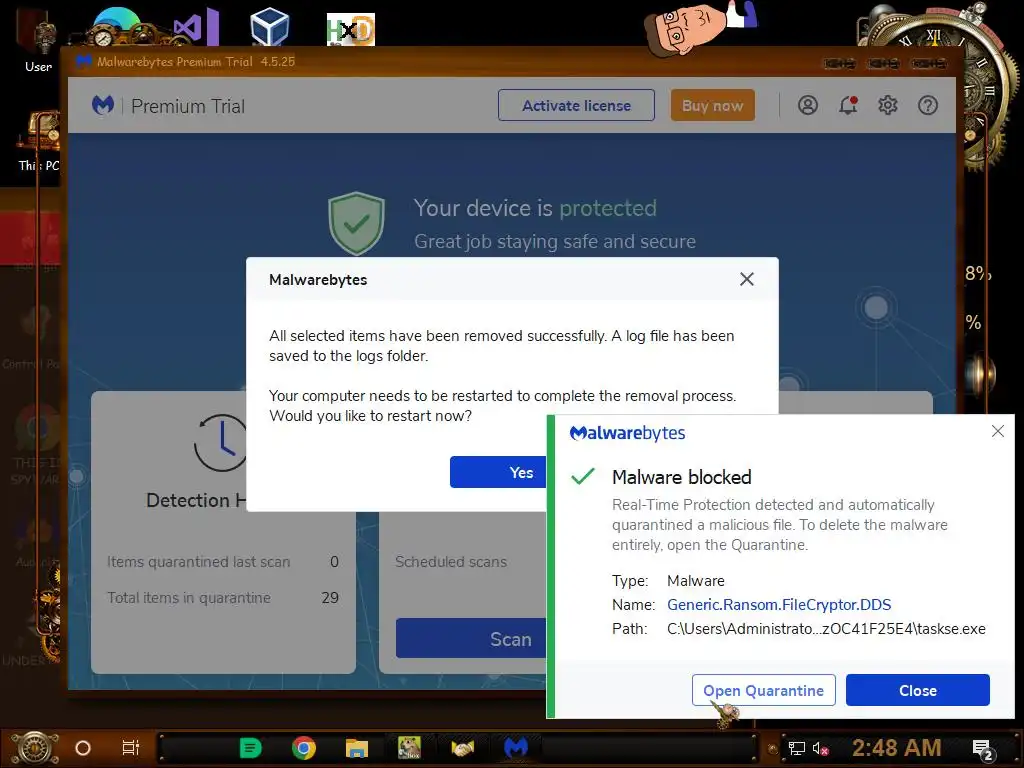
Task: Select Malwarebytes icon on the taskbar
Action: 516,747
